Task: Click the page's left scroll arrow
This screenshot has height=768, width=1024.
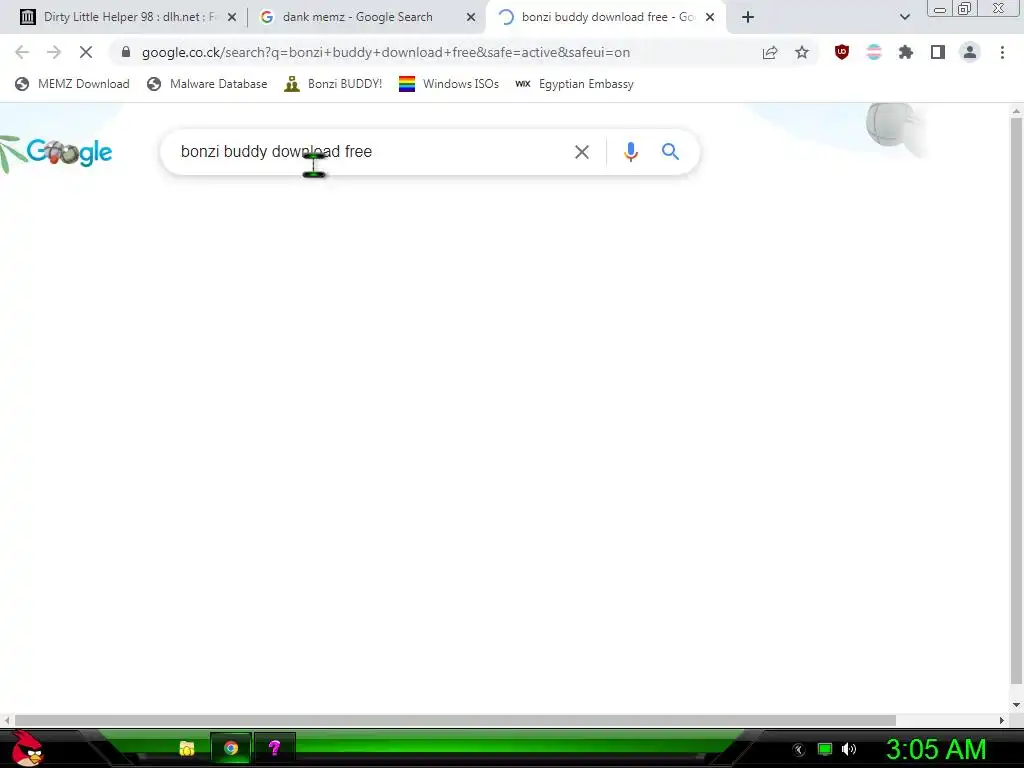Action: [7, 720]
